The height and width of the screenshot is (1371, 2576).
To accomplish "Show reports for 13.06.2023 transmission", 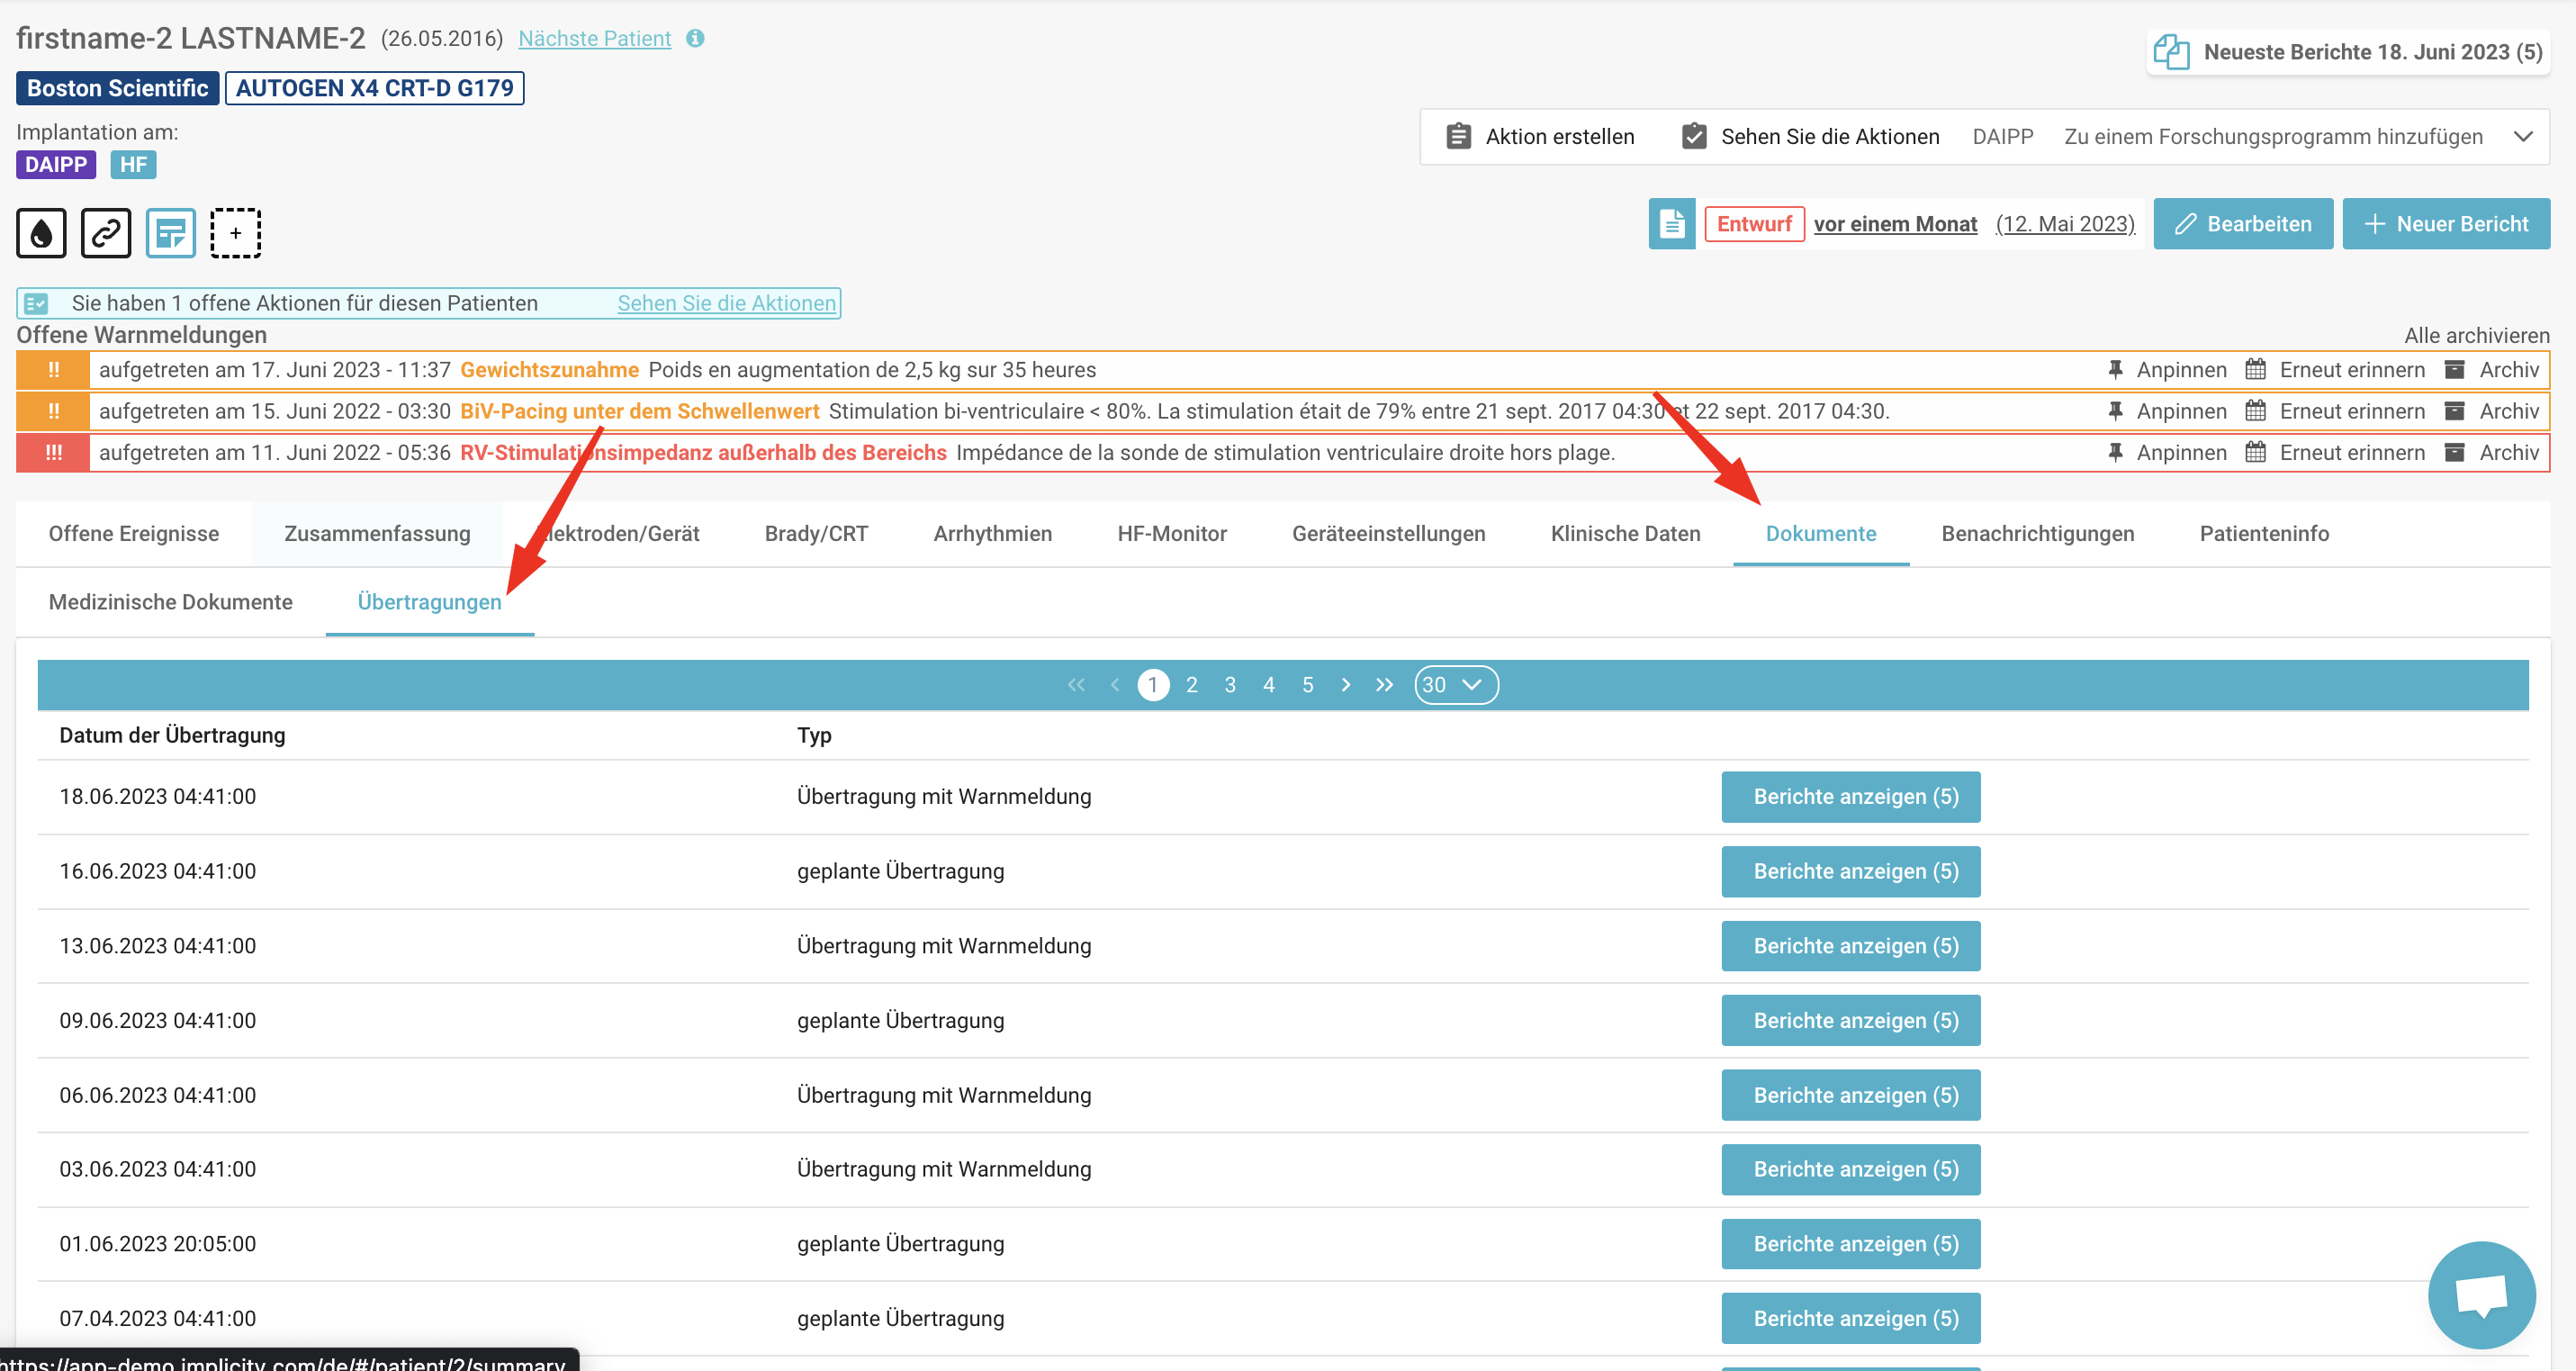I will click(1851, 946).
